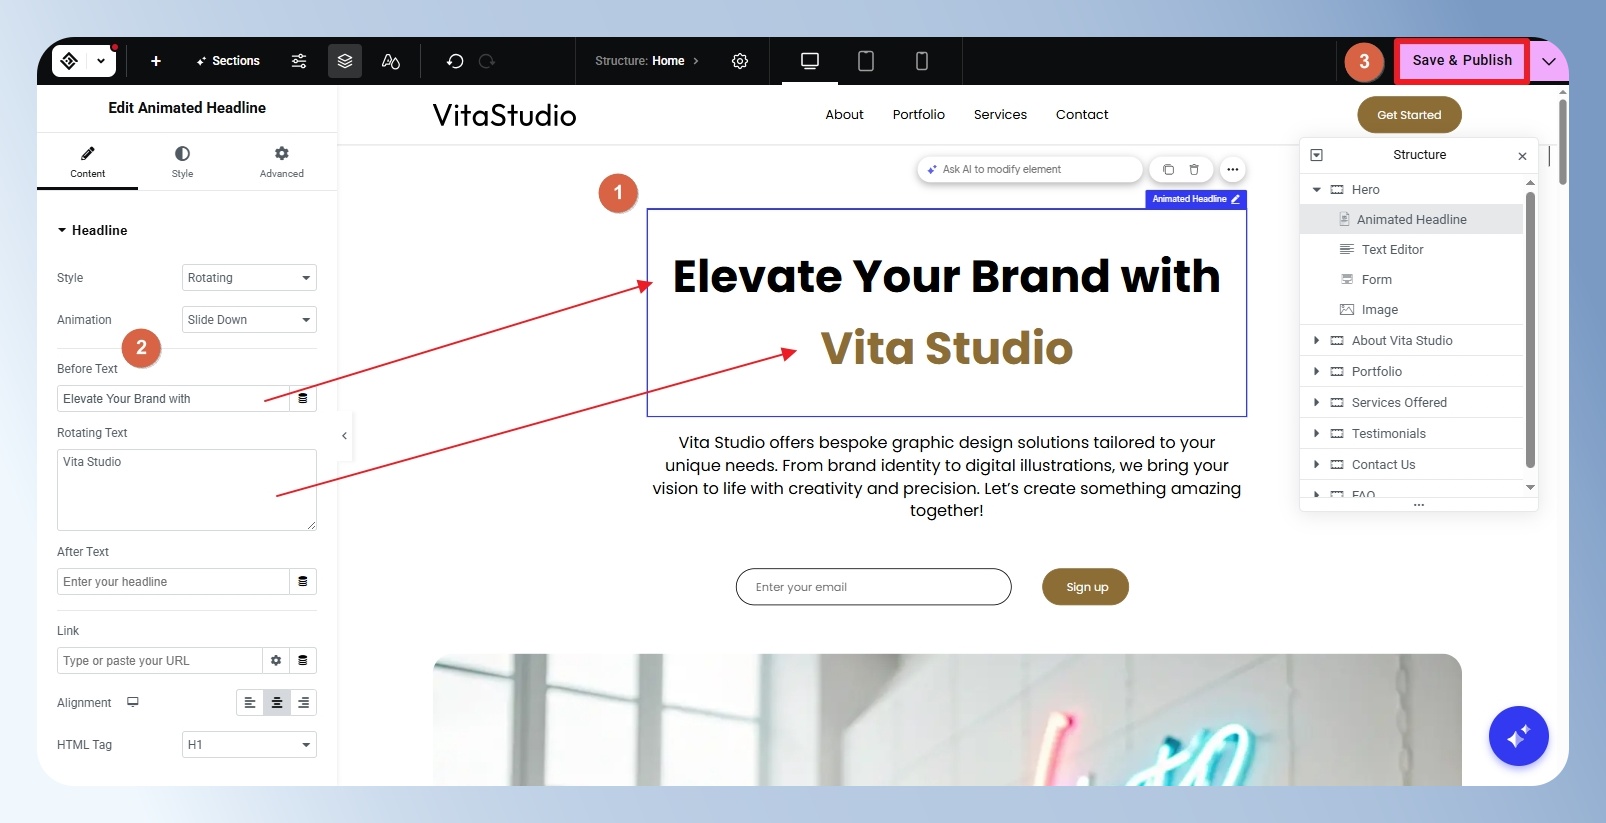1606x823 pixels.
Task: Expand the Testimonials structure item
Action: tap(1317, 433)
